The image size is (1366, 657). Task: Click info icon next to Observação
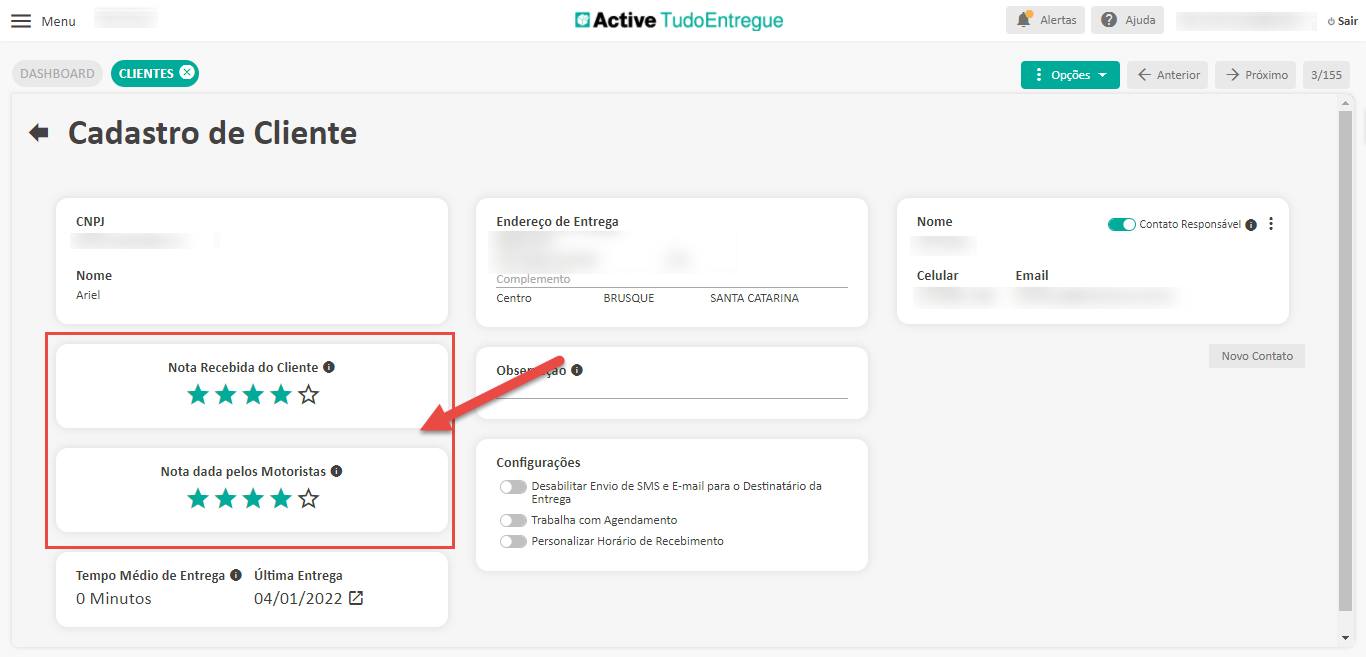pos(577,370)
